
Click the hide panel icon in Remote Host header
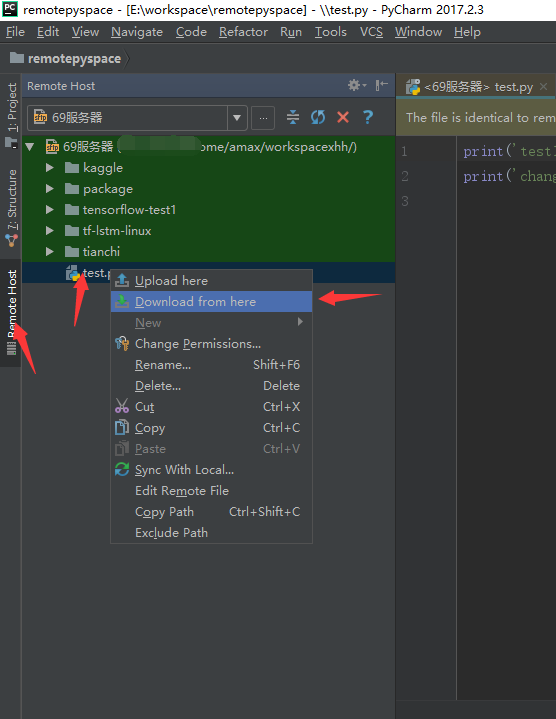381,85
